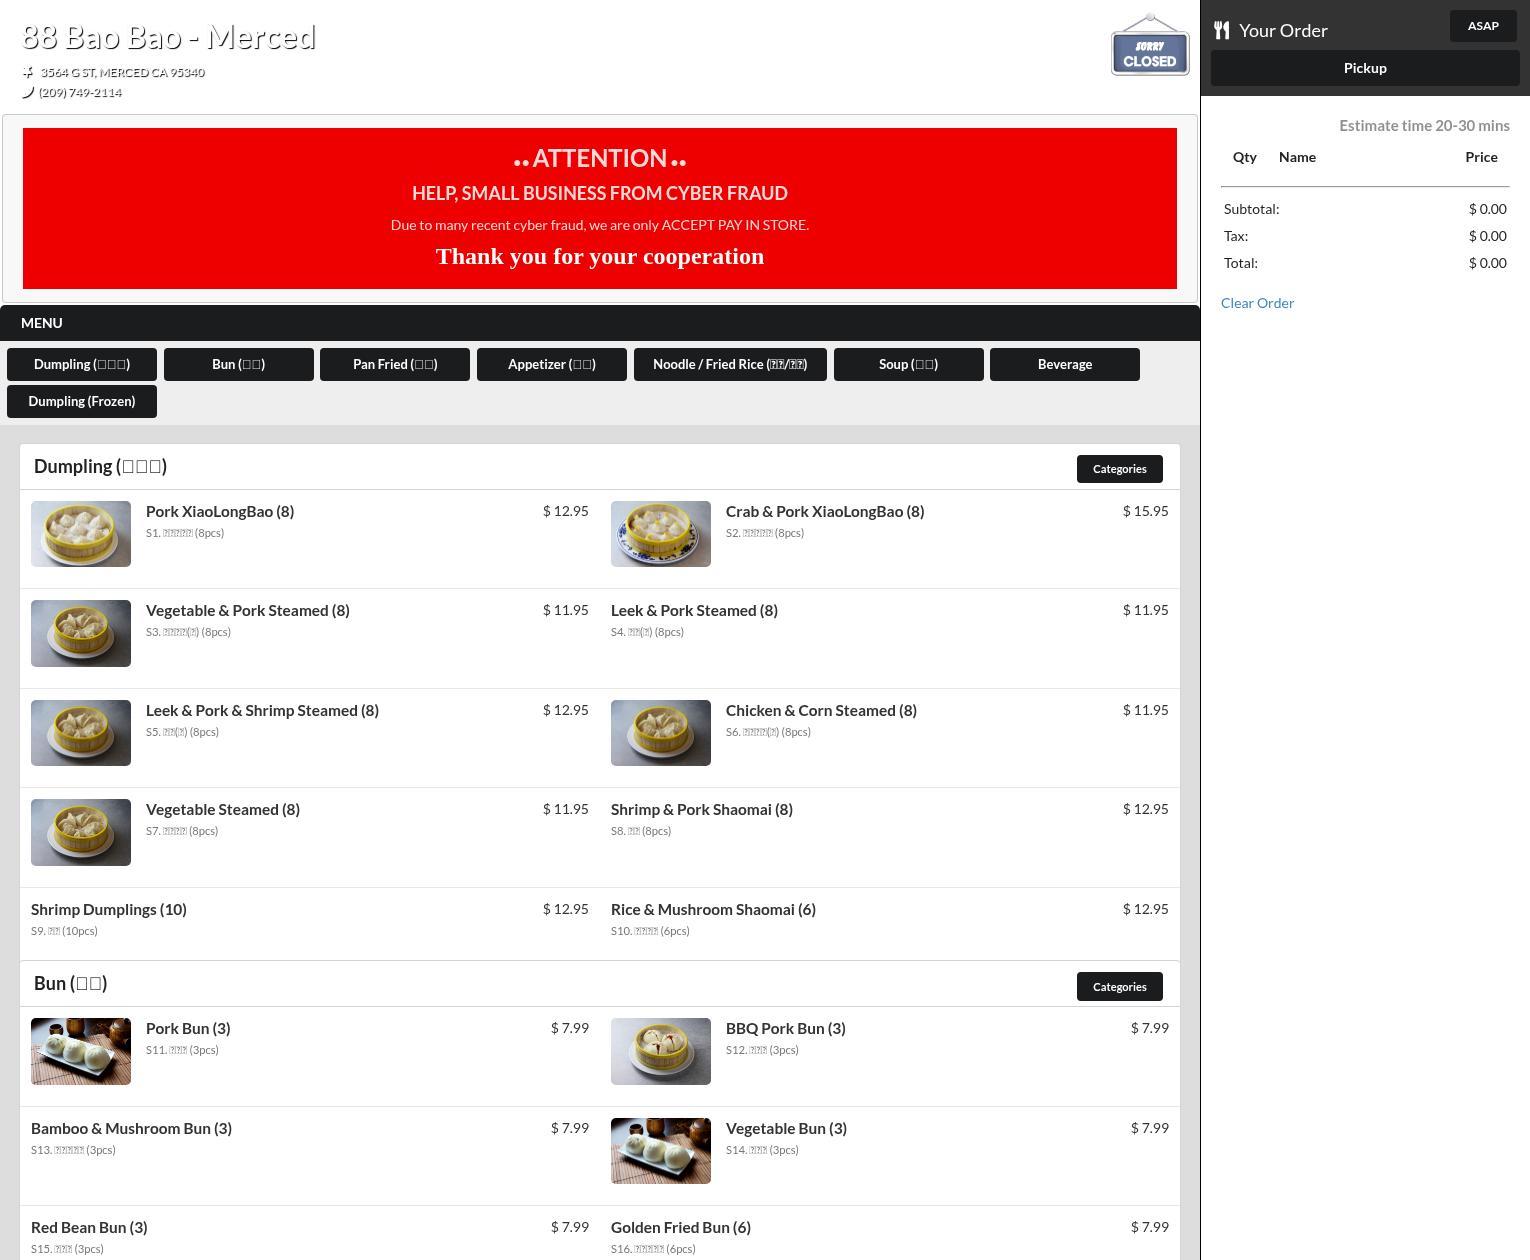The width and height of the screenshot is (1530, 1260).
Task: Click the fork and knife order icon
Action: pos(1221,30)
